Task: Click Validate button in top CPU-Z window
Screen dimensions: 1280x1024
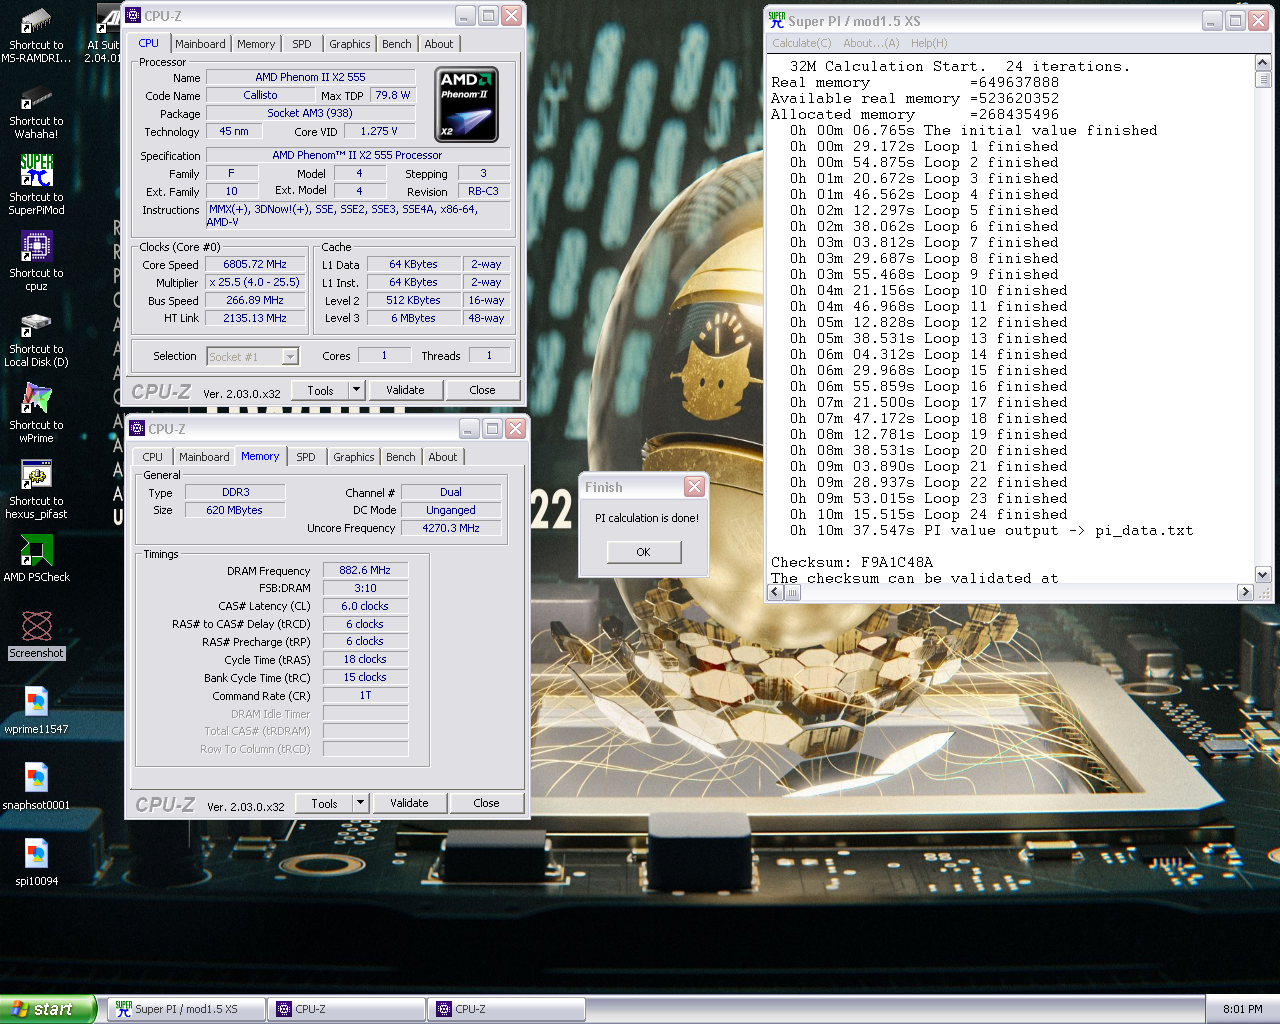Action: [405, 390]
